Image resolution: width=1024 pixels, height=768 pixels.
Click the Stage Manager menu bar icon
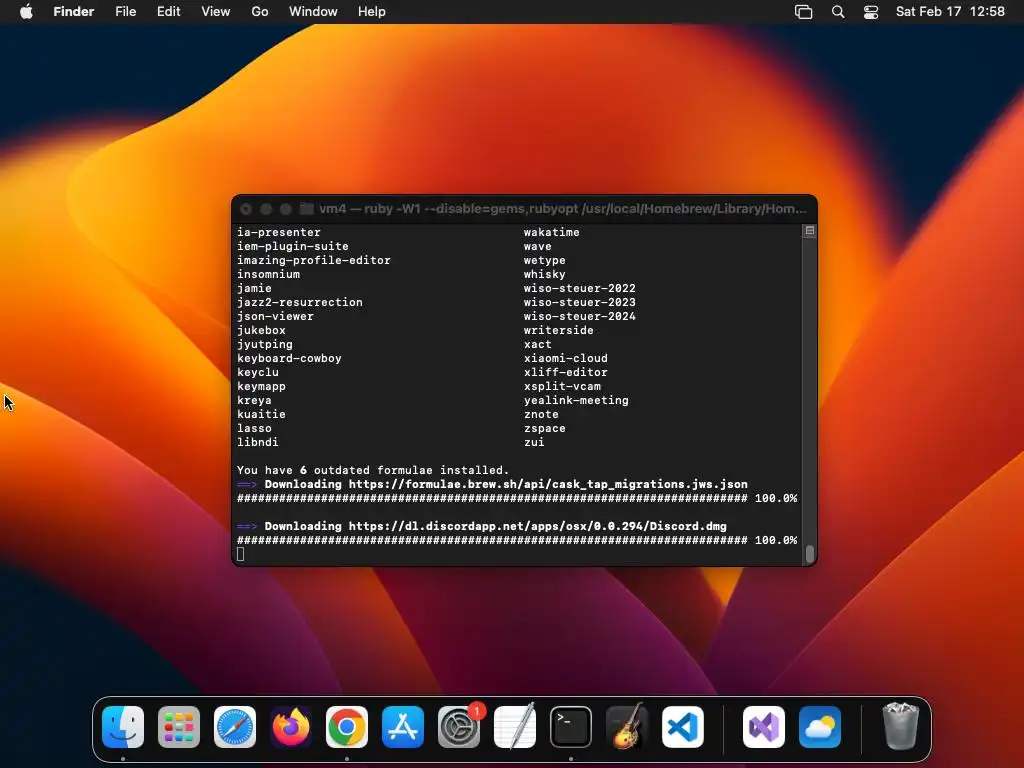(803, 12)
